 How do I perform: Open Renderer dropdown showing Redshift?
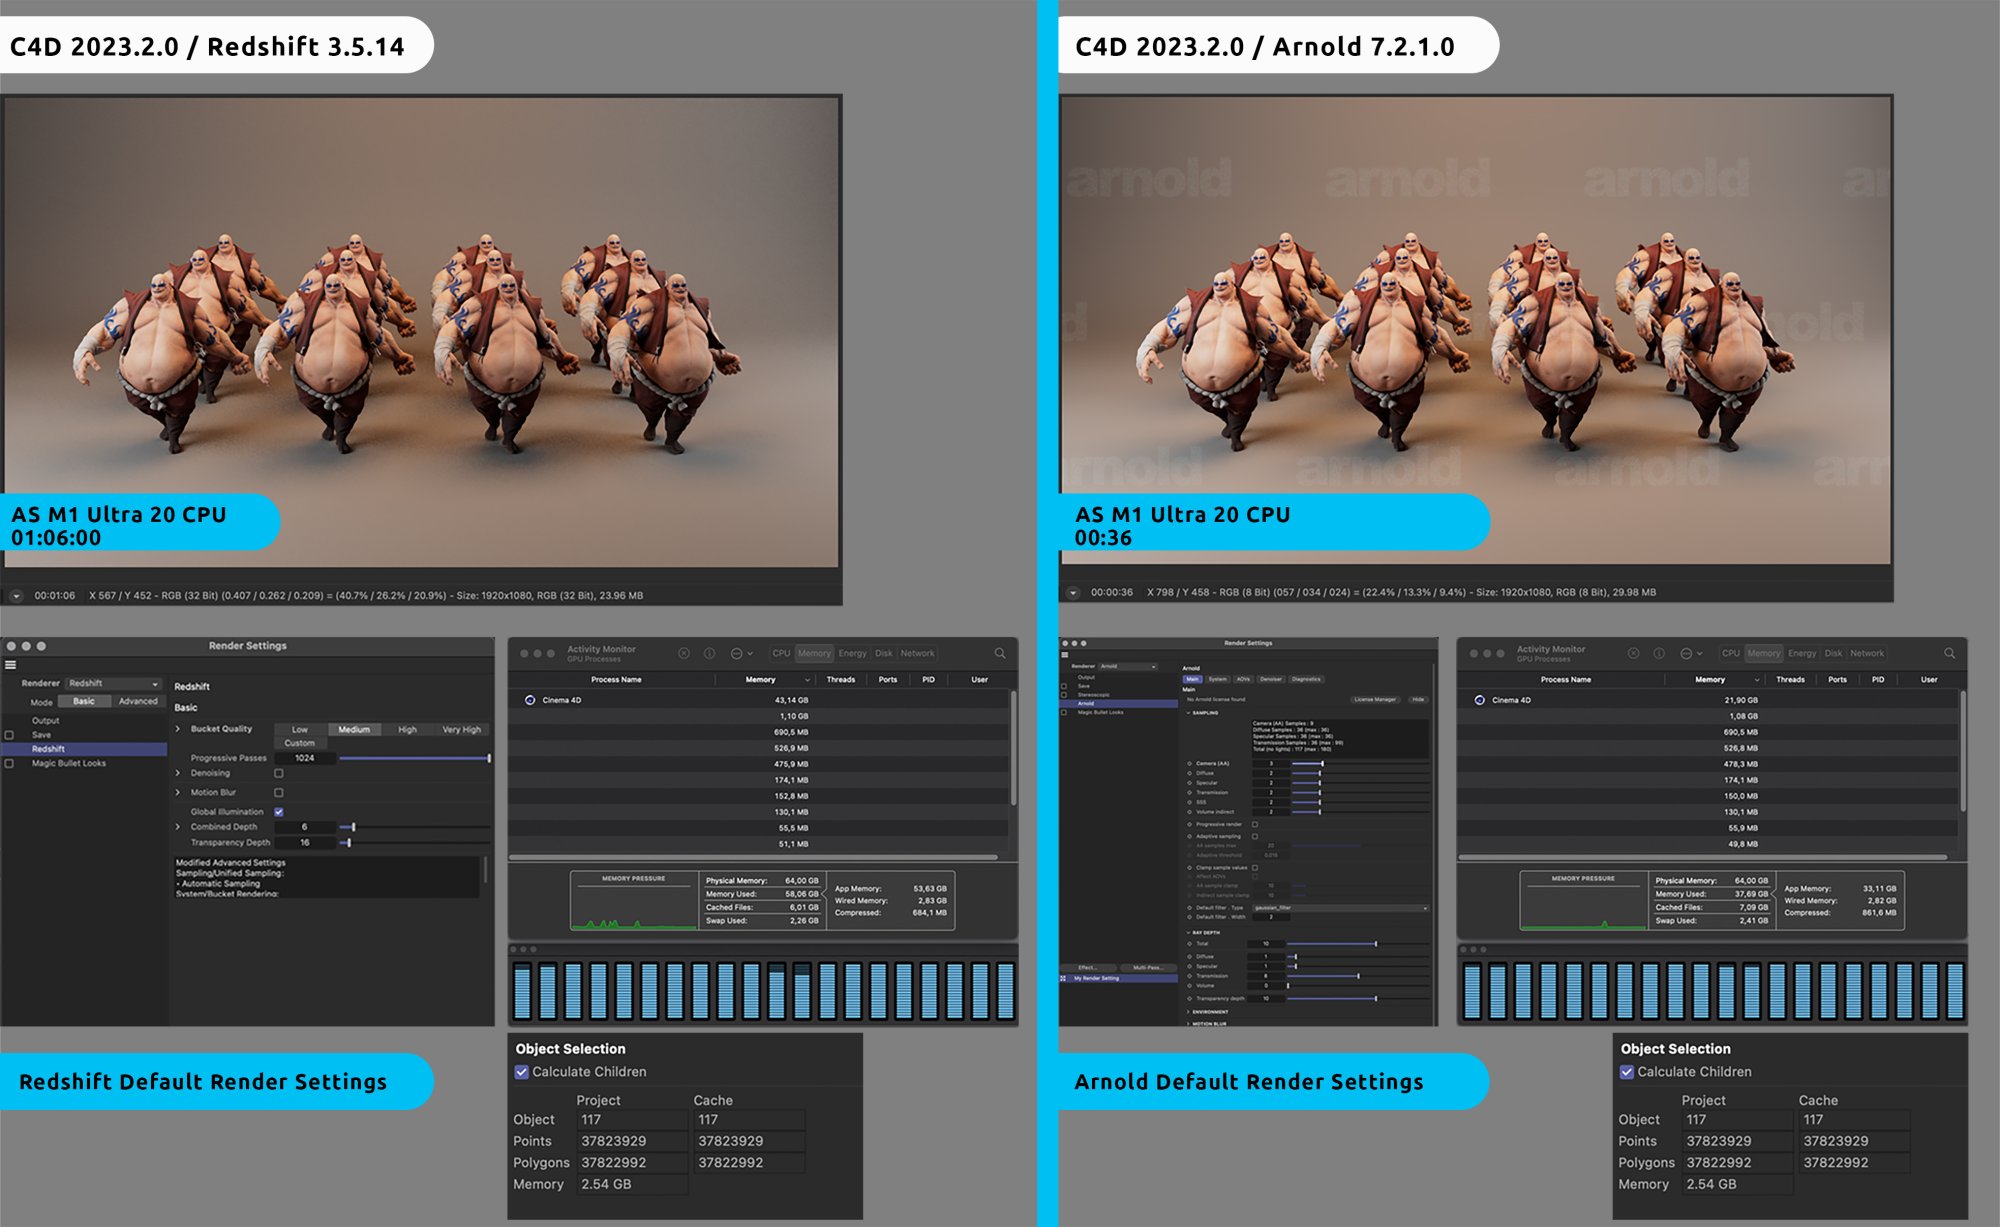[x=114, y=684]
